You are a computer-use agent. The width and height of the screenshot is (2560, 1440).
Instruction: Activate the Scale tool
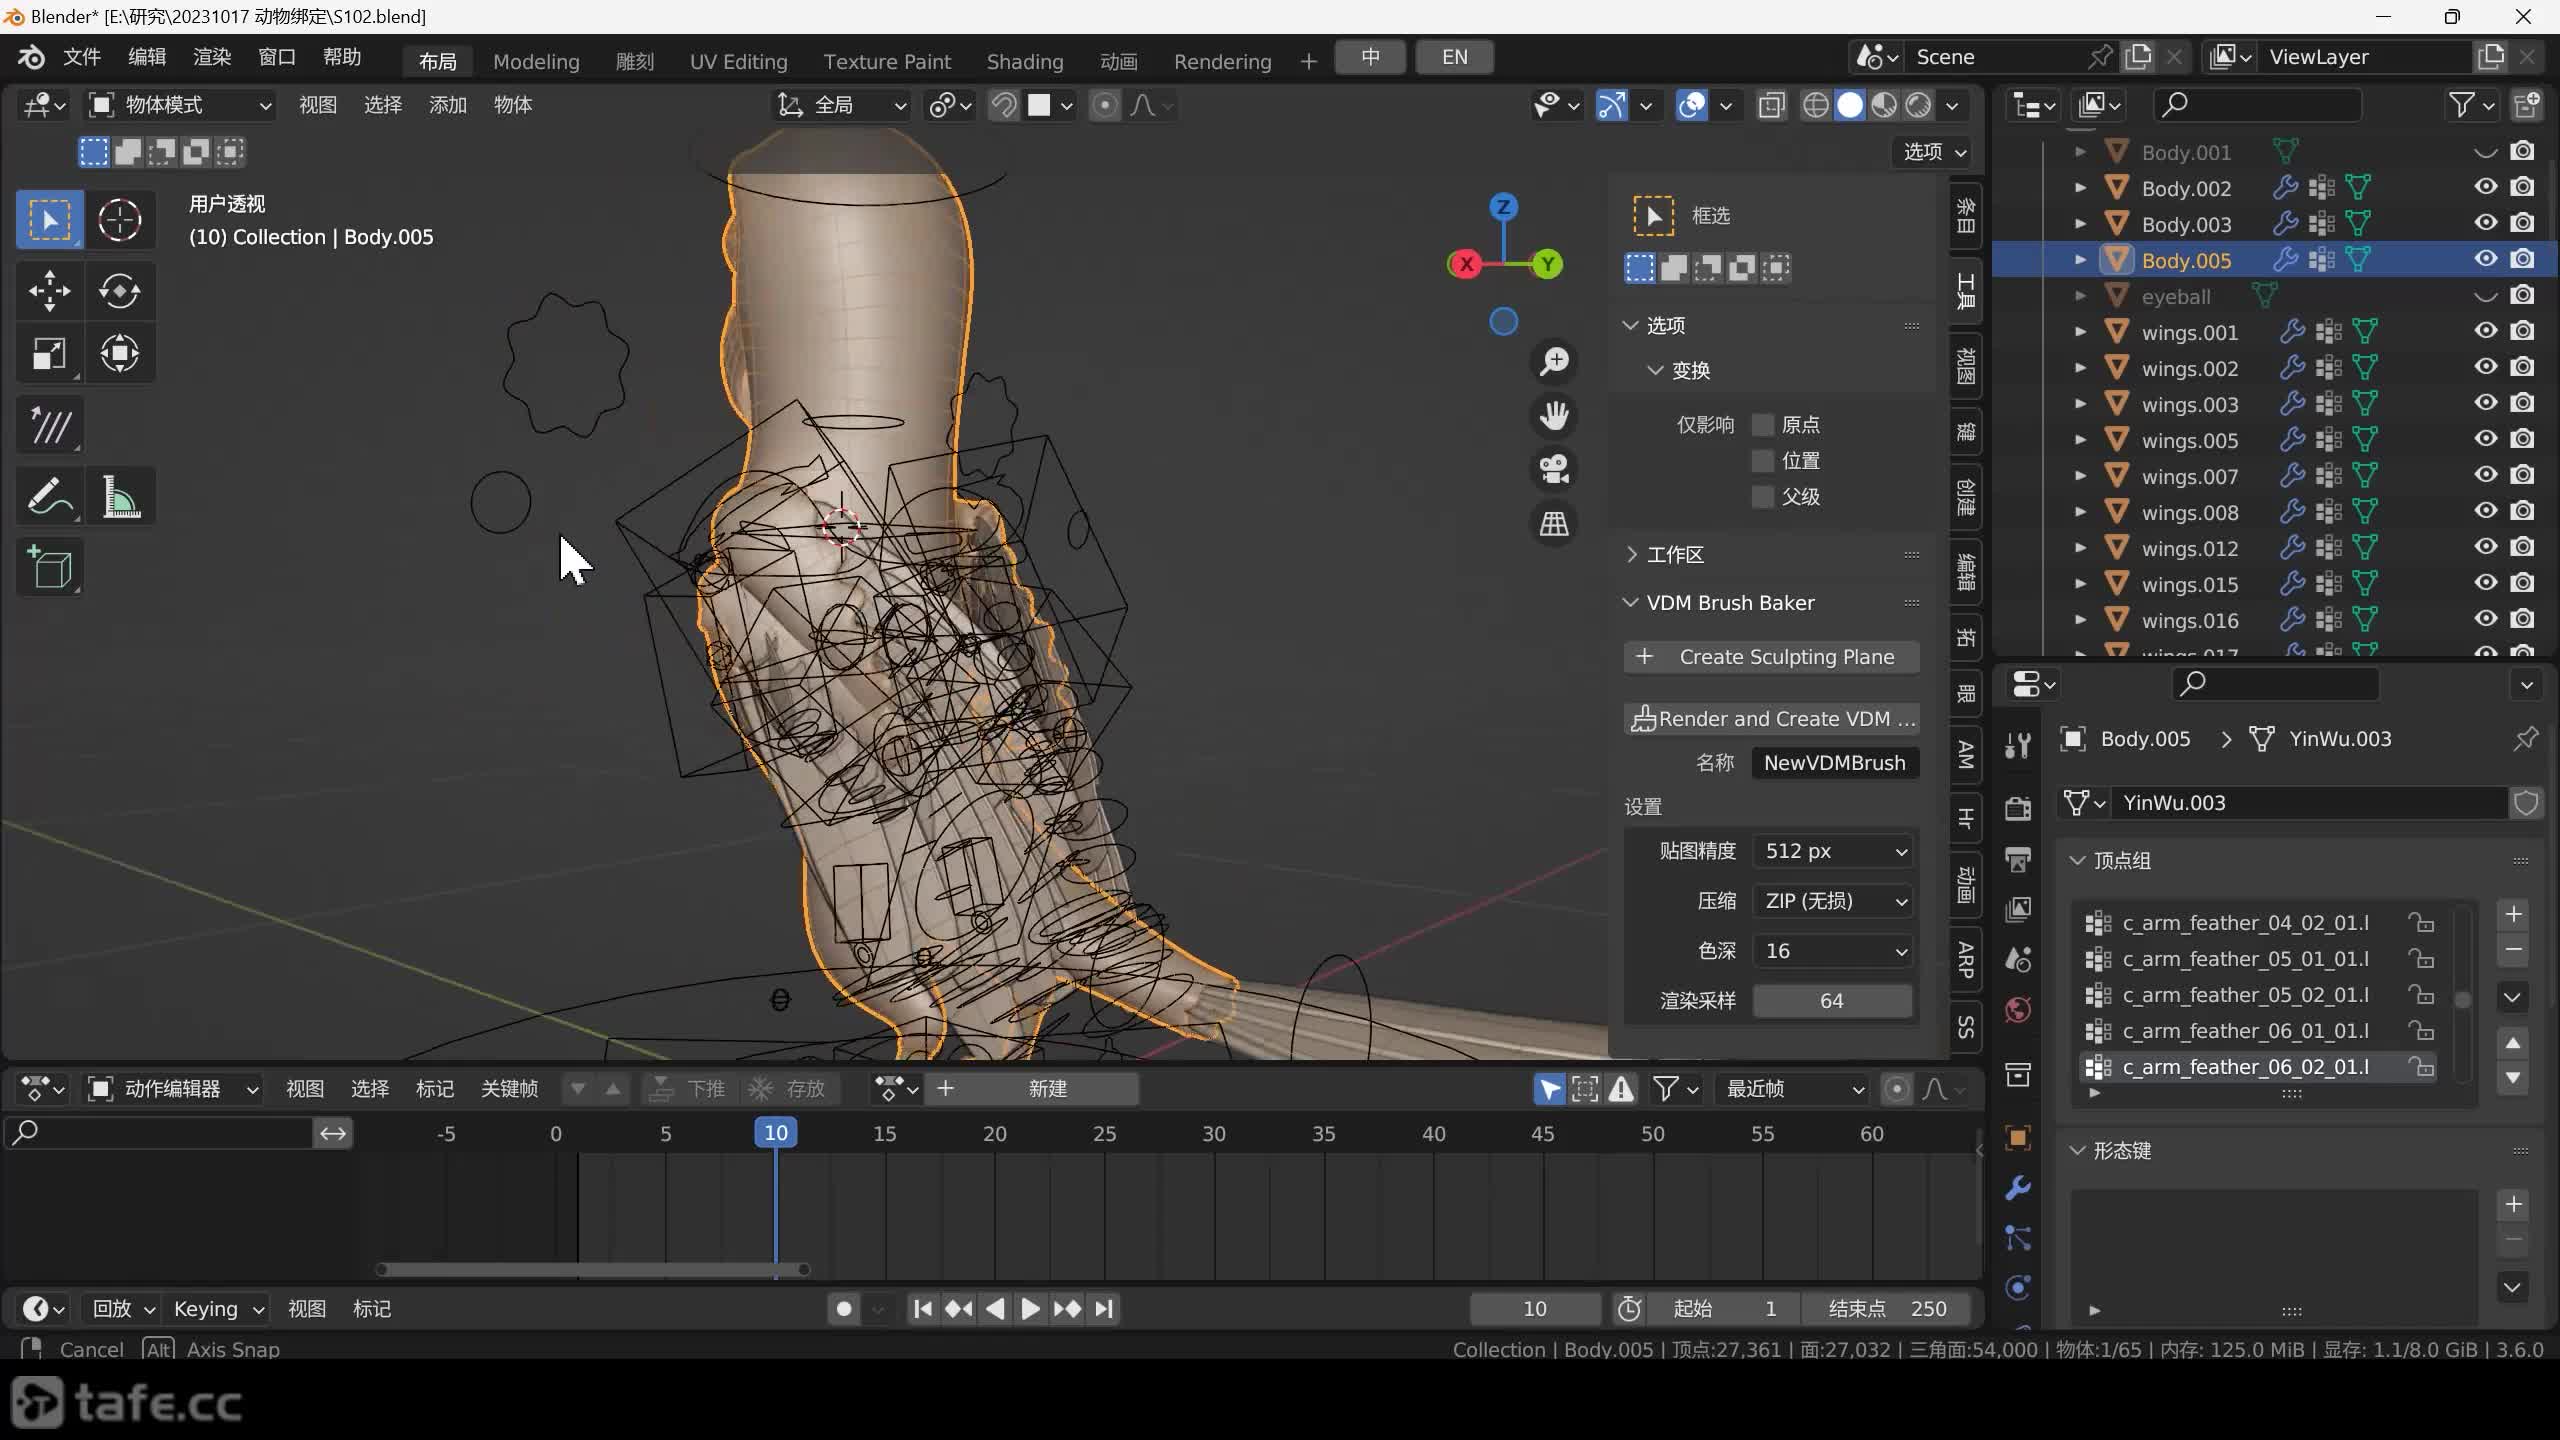click(x=49, y=353)
